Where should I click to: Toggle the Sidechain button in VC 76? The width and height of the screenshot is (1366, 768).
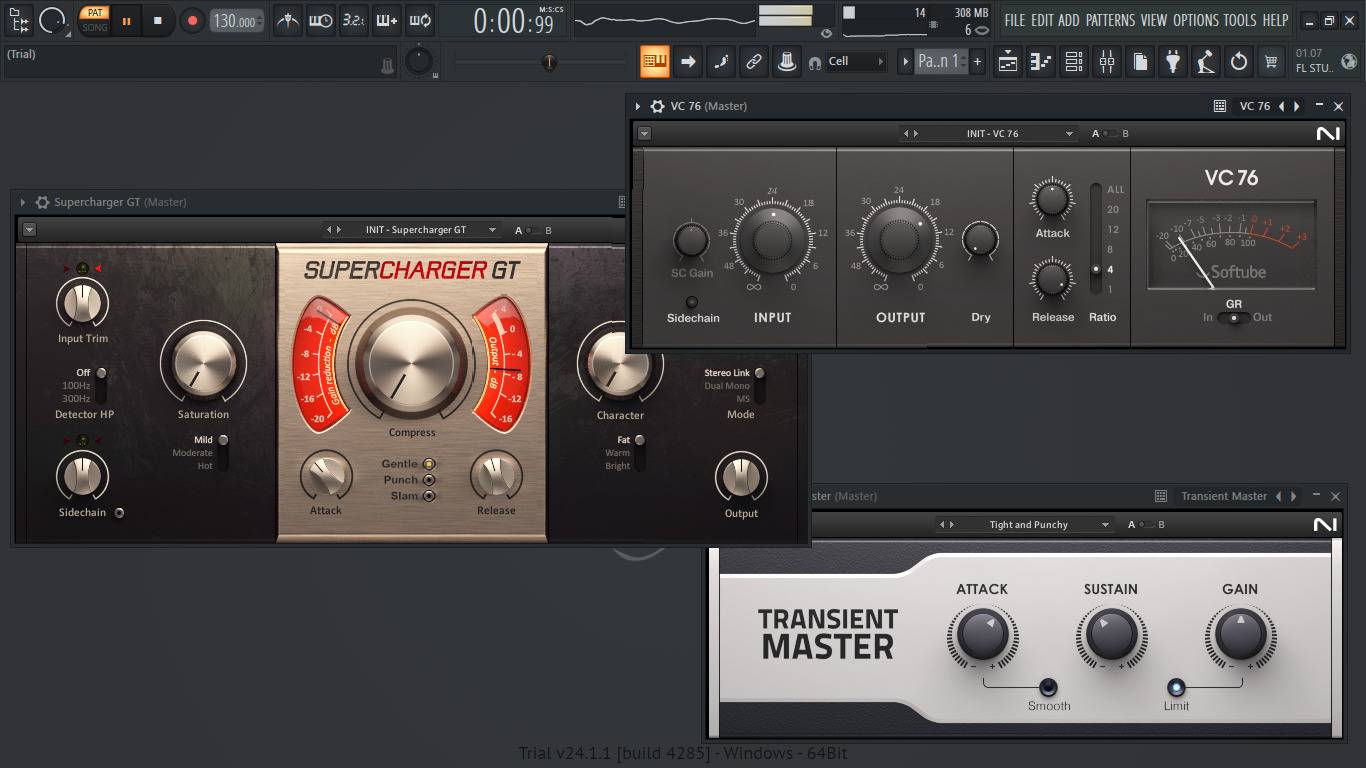click(x=692, y=302)
